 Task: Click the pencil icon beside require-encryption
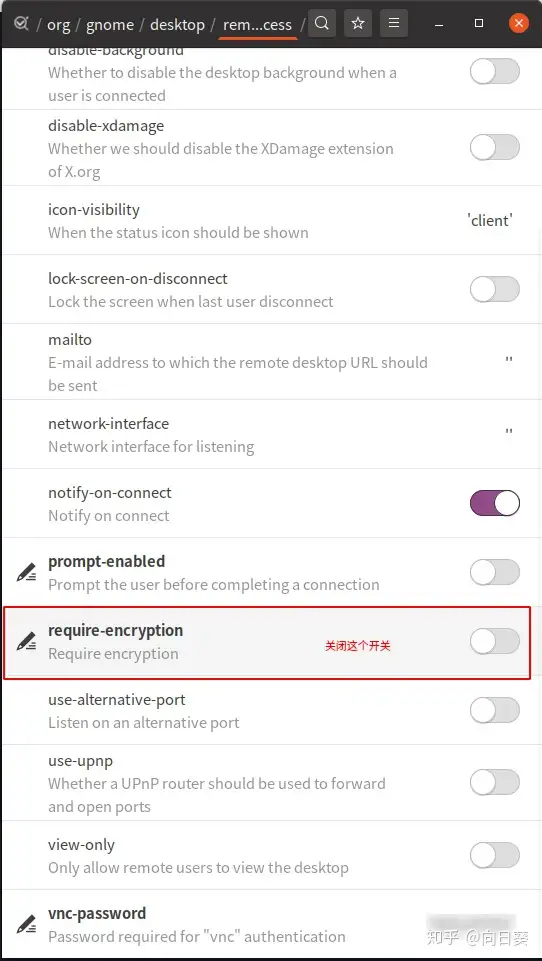[x=26, y=642]
